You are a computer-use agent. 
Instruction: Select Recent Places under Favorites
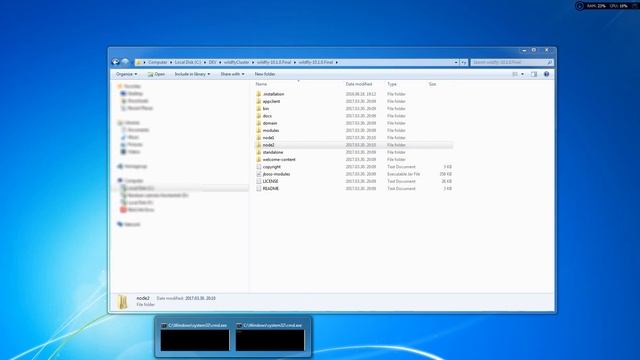coord(140,108)
